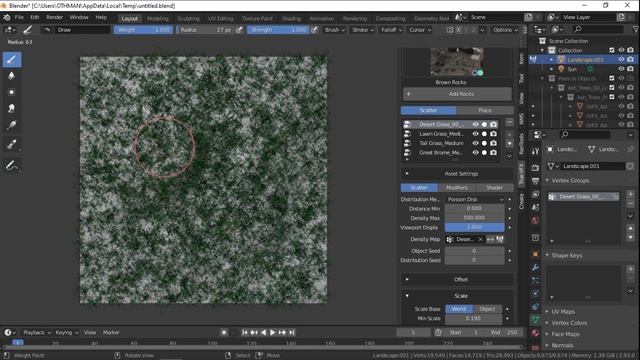
Task: Adjust the brush Strength slider
Action: [x=278, y=30]
